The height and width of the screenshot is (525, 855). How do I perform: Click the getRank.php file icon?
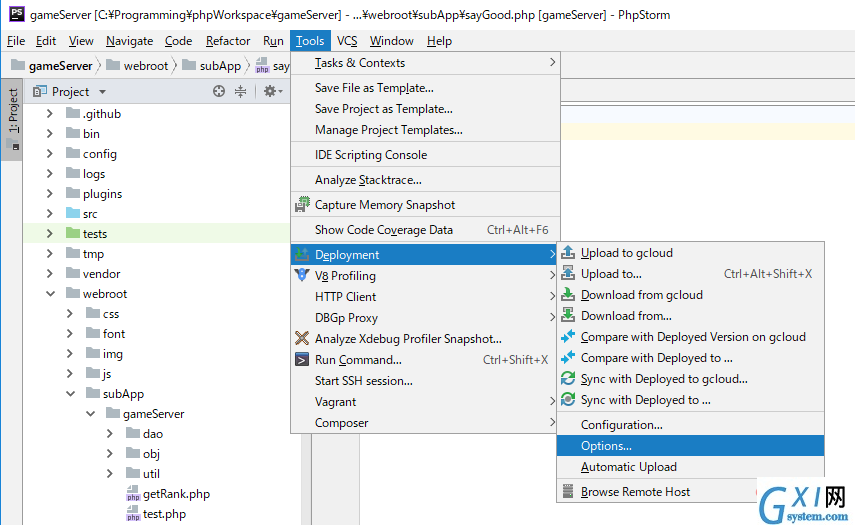tap(133, 493)
